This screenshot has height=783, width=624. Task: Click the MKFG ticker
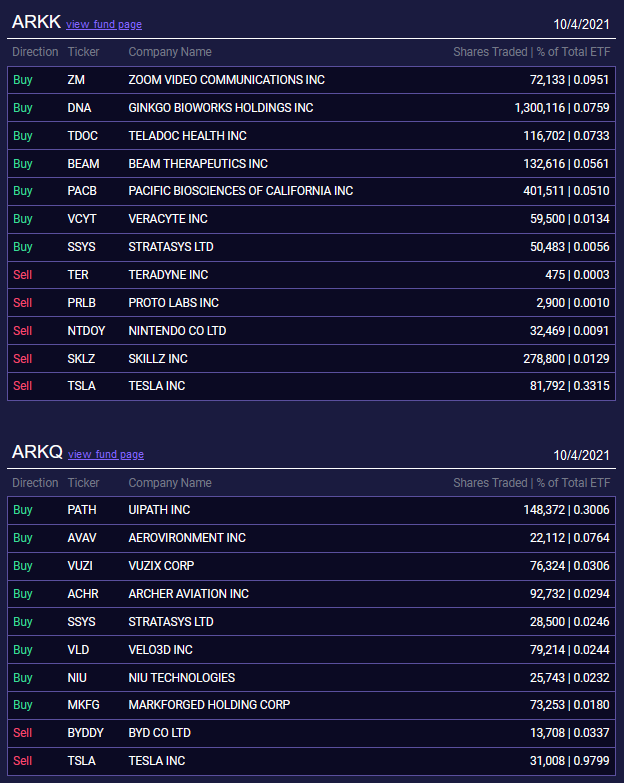[x=83, y=704]
